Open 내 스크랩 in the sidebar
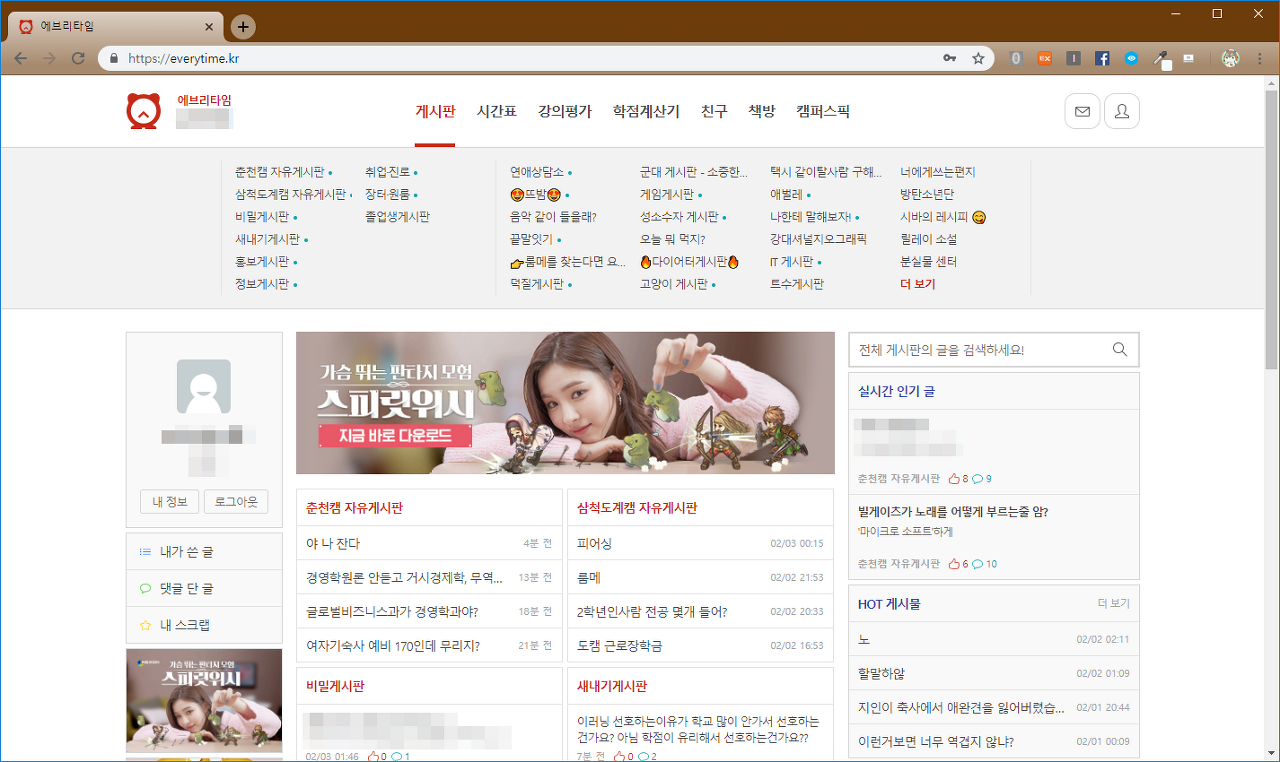The image size is (1280, 762). 204,625
